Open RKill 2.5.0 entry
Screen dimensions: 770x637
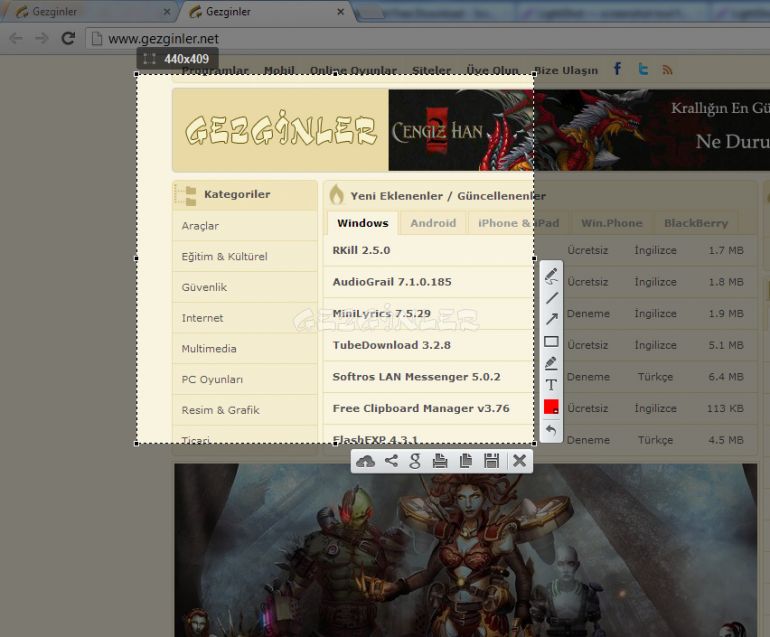click(x=361, y=250)
